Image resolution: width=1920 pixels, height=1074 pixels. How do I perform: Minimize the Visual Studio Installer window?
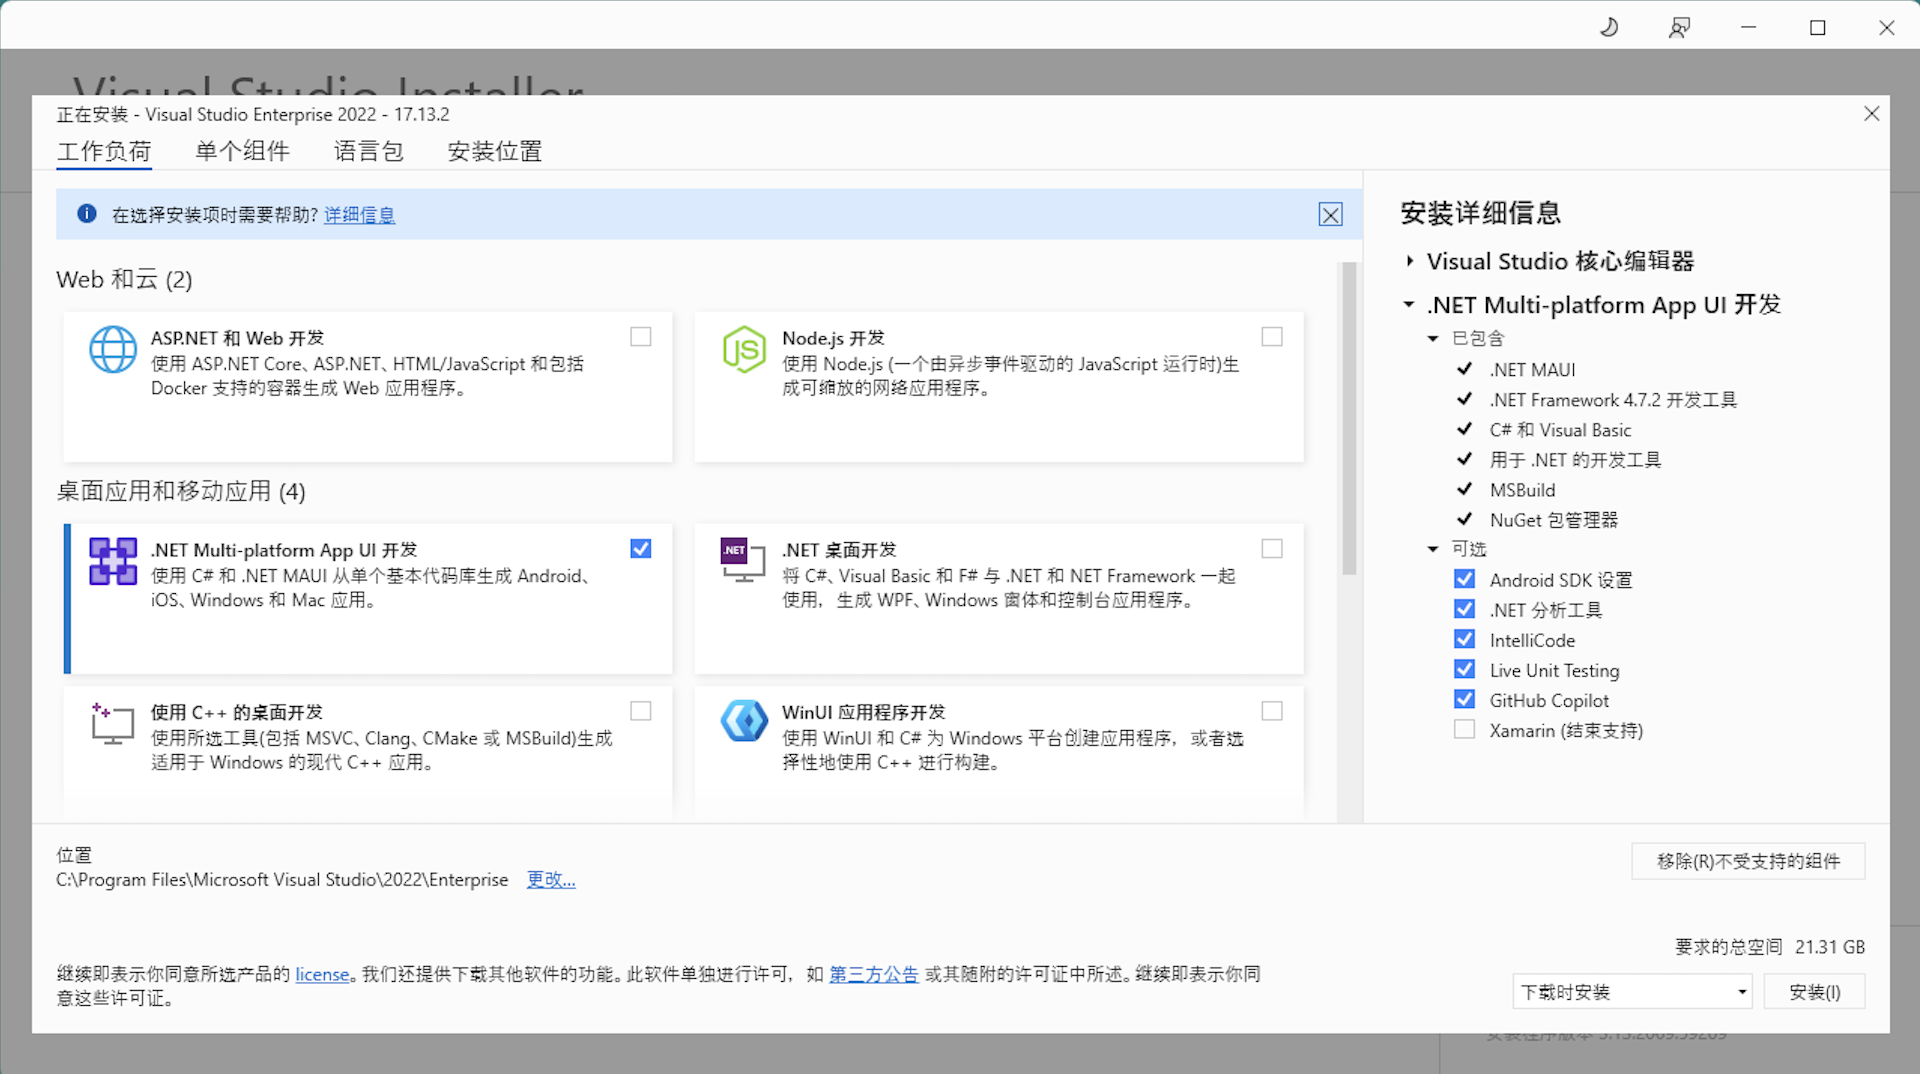1748,27
